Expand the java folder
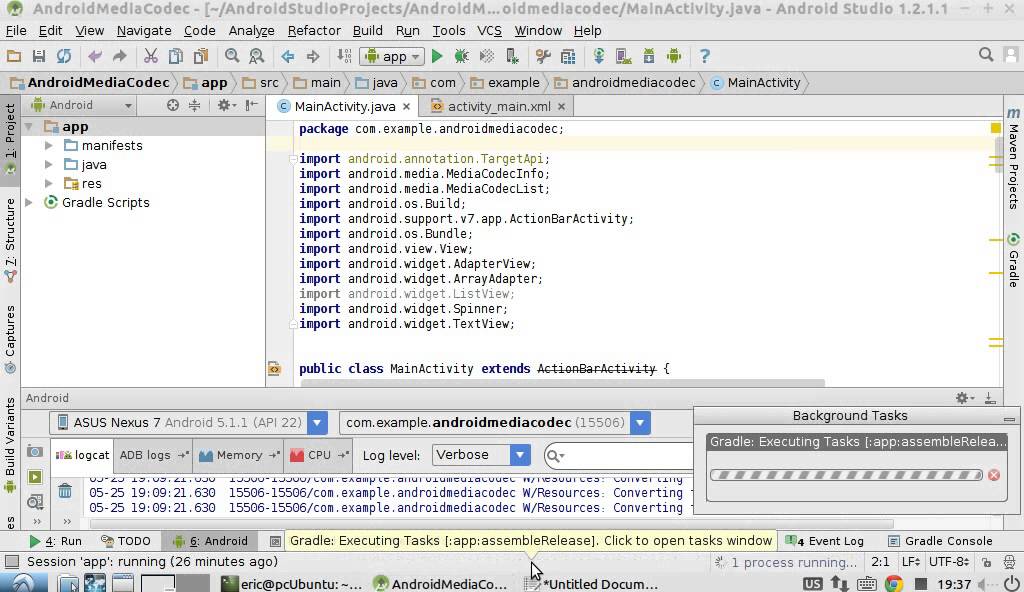1024x592 pixels. pos(49,164)
